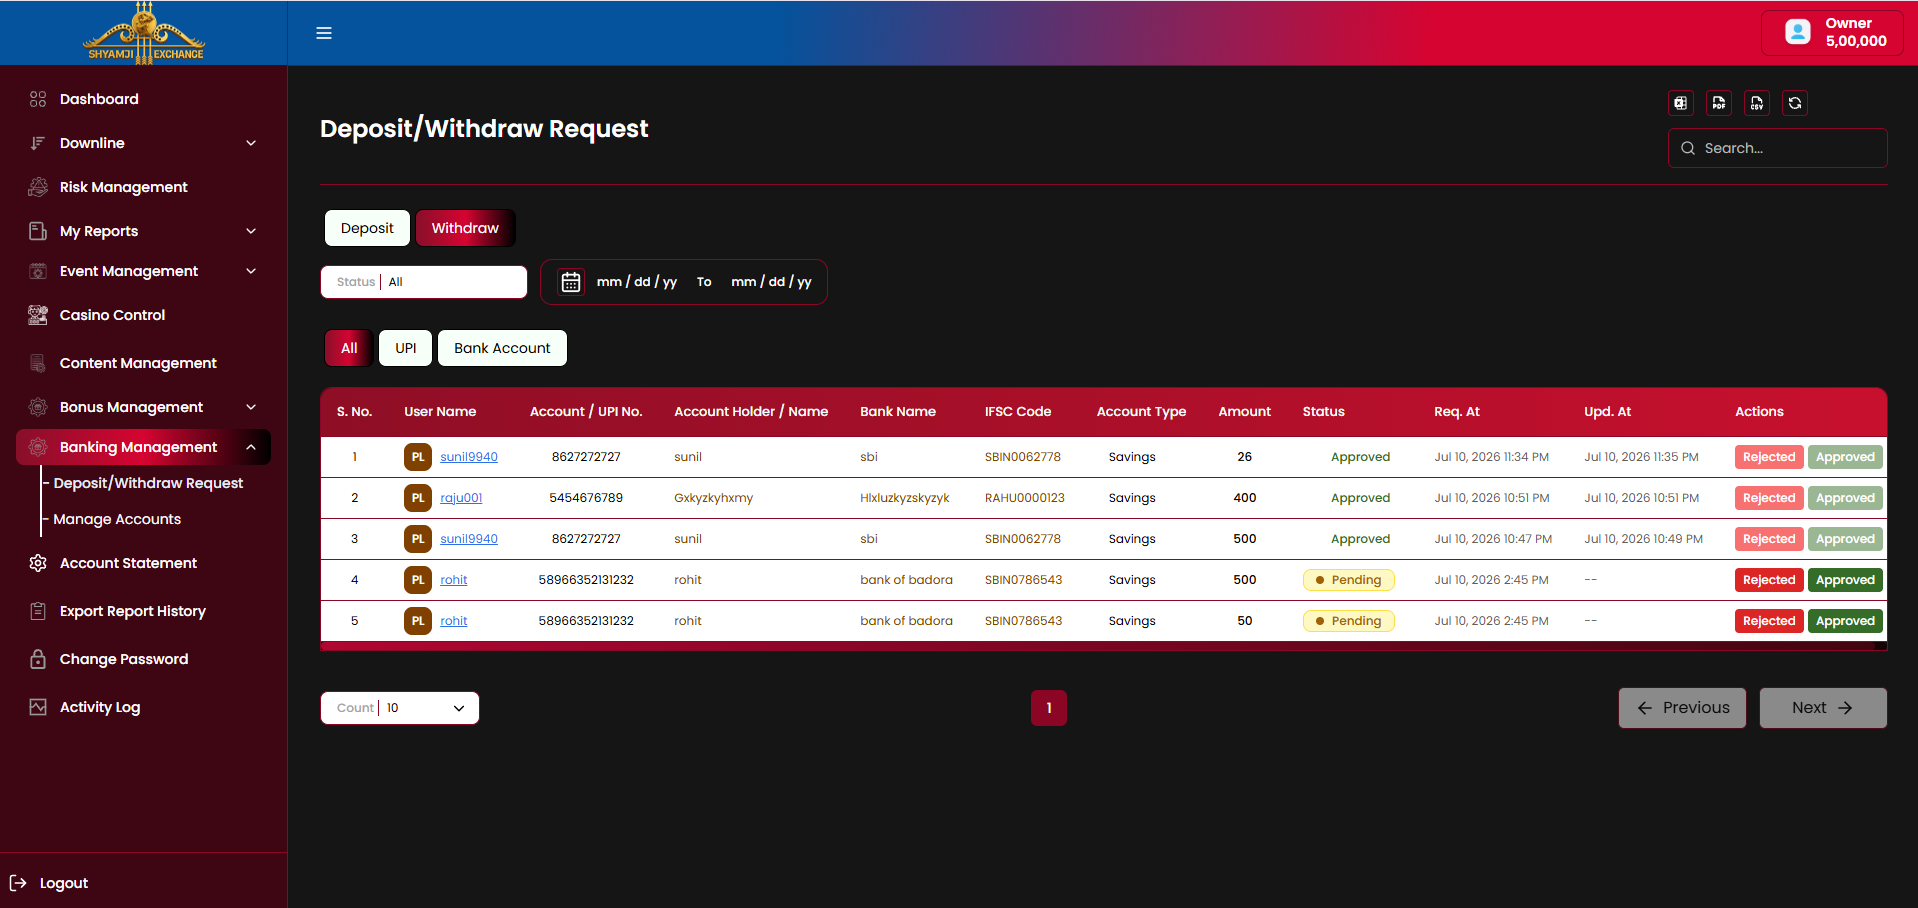Click the search magnifier icon
Image resolution: width=1918 pixels, height=908 pixels.
coord(1688,148)
